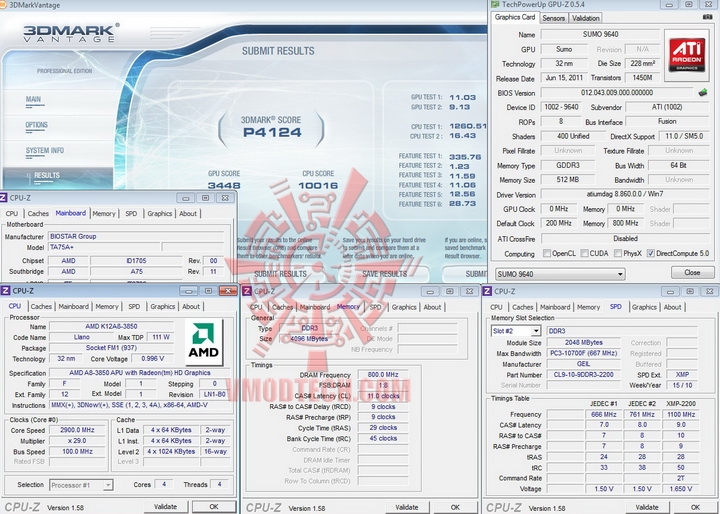Click OK in CPU-Z Memory window

point(455,507)
